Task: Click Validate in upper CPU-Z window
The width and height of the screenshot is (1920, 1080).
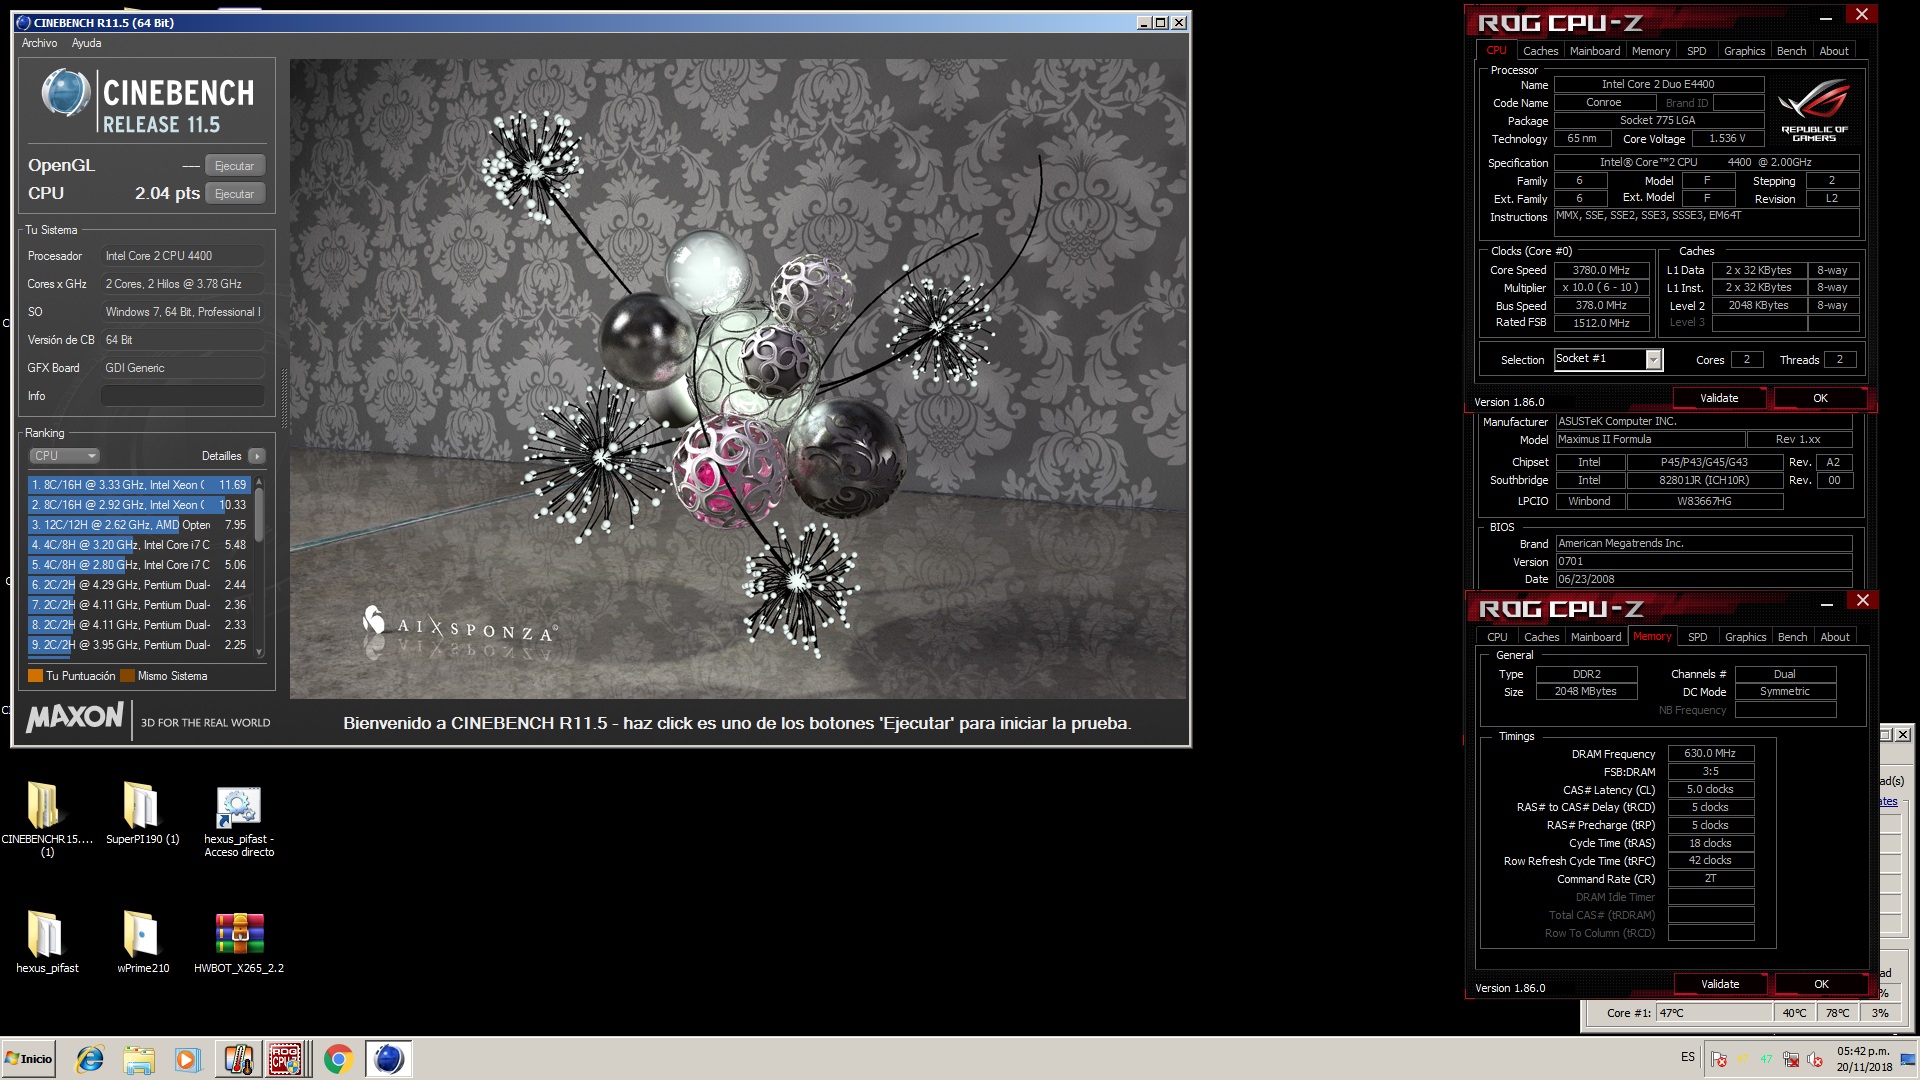Action: (x=1719, y=398)
